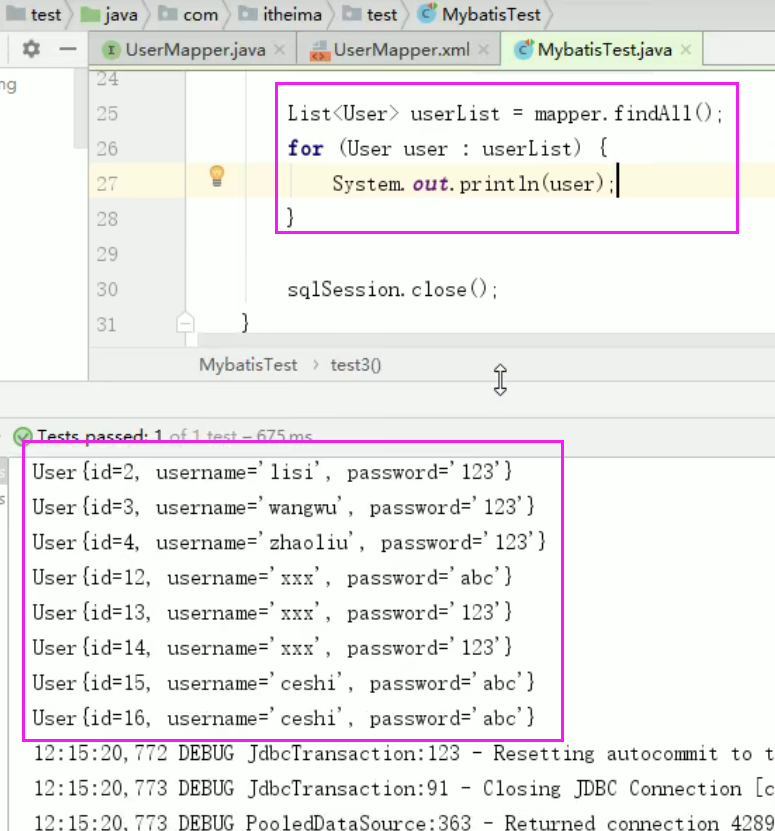Click 'for' keyword on line 26

point(305,148)
